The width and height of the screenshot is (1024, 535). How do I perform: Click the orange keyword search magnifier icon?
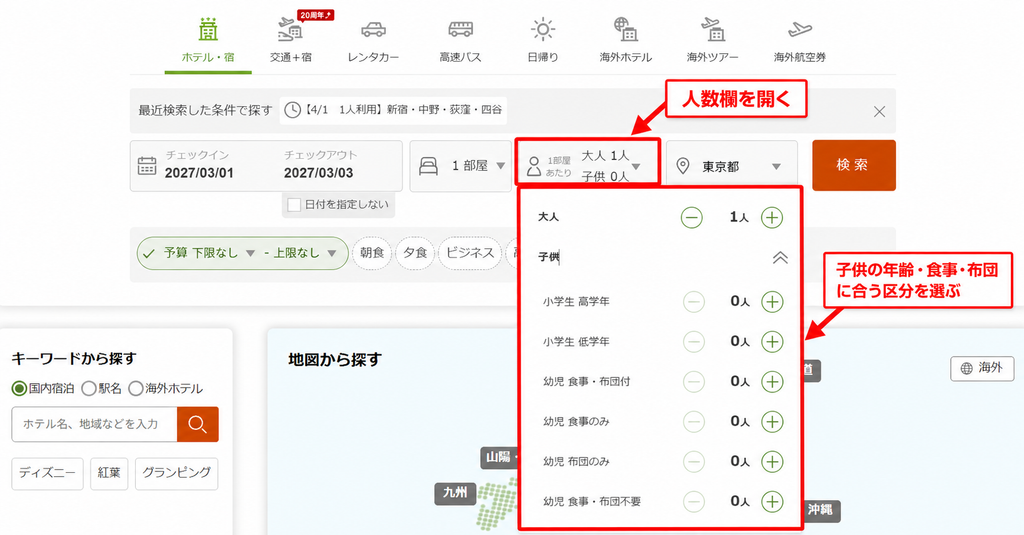(198, 424)
